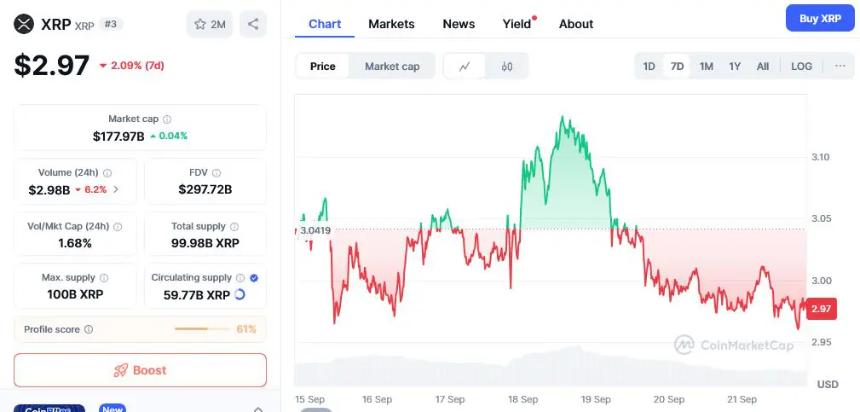The image size is (860, 412).
Task: Open the Markets tab
Action: (x=391, y=23)
